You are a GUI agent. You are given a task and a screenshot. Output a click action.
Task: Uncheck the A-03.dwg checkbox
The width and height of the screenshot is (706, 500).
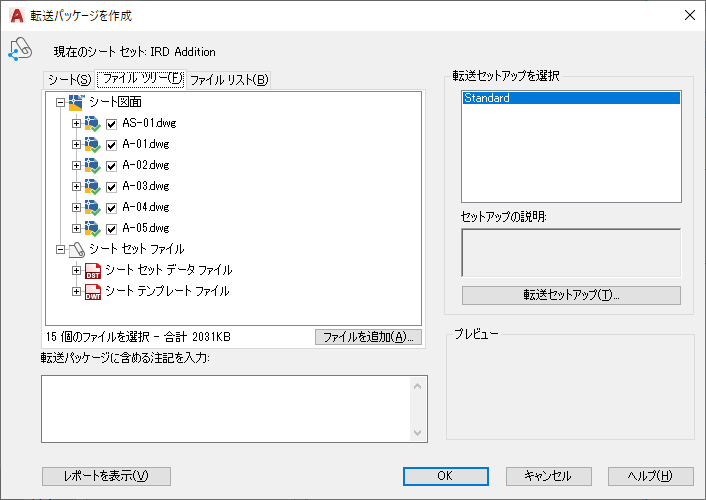click(111, 187)
